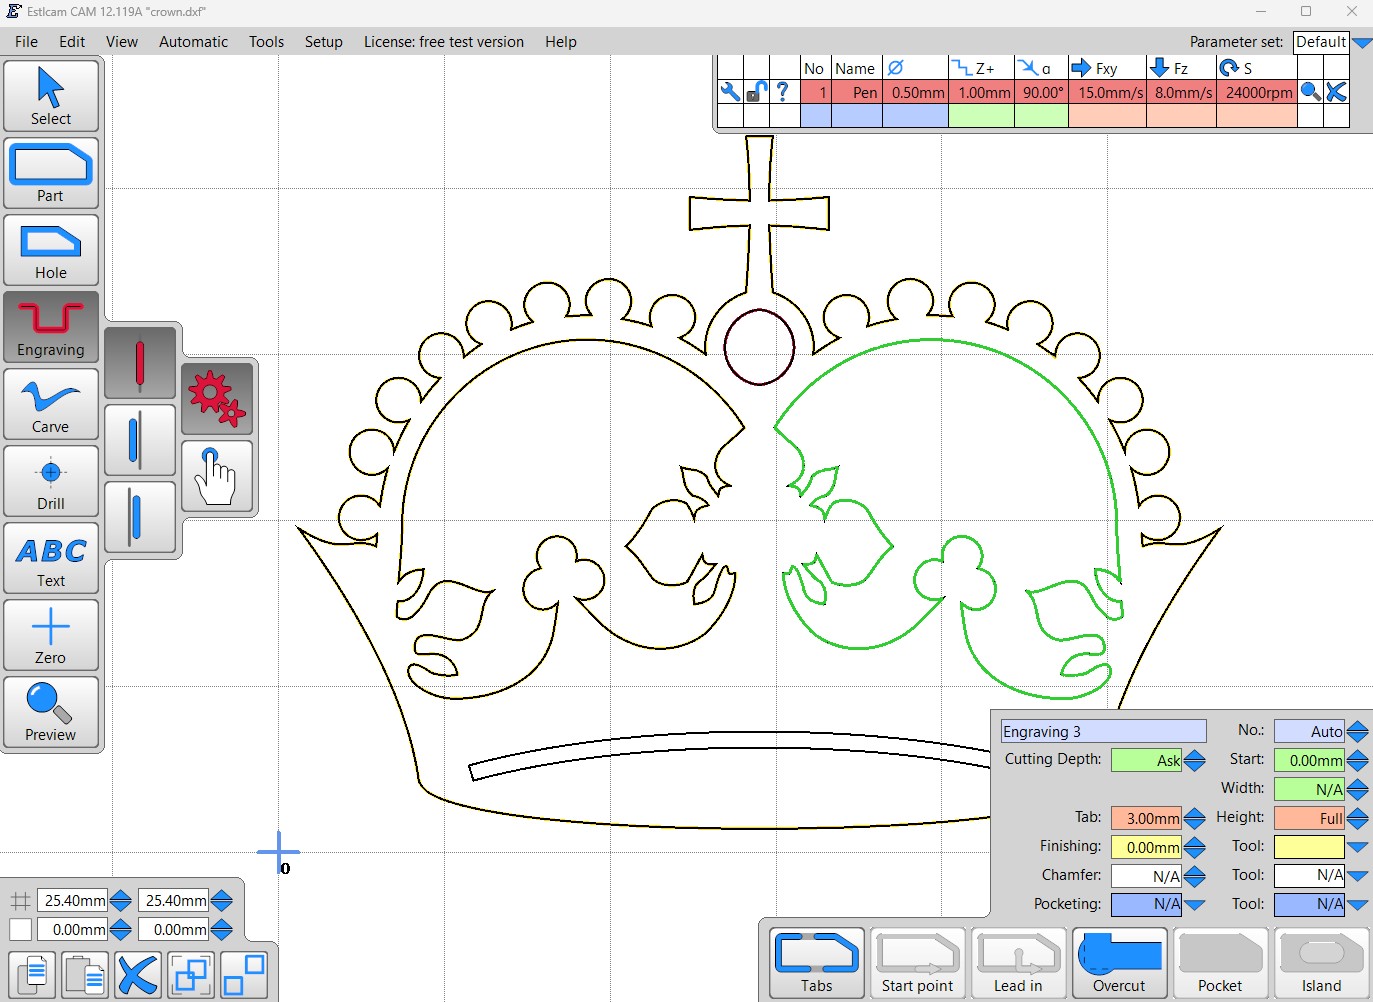
Task: Adjust the Start 0.00mm stepper arrows
Action: click(x=1357, y=761)
